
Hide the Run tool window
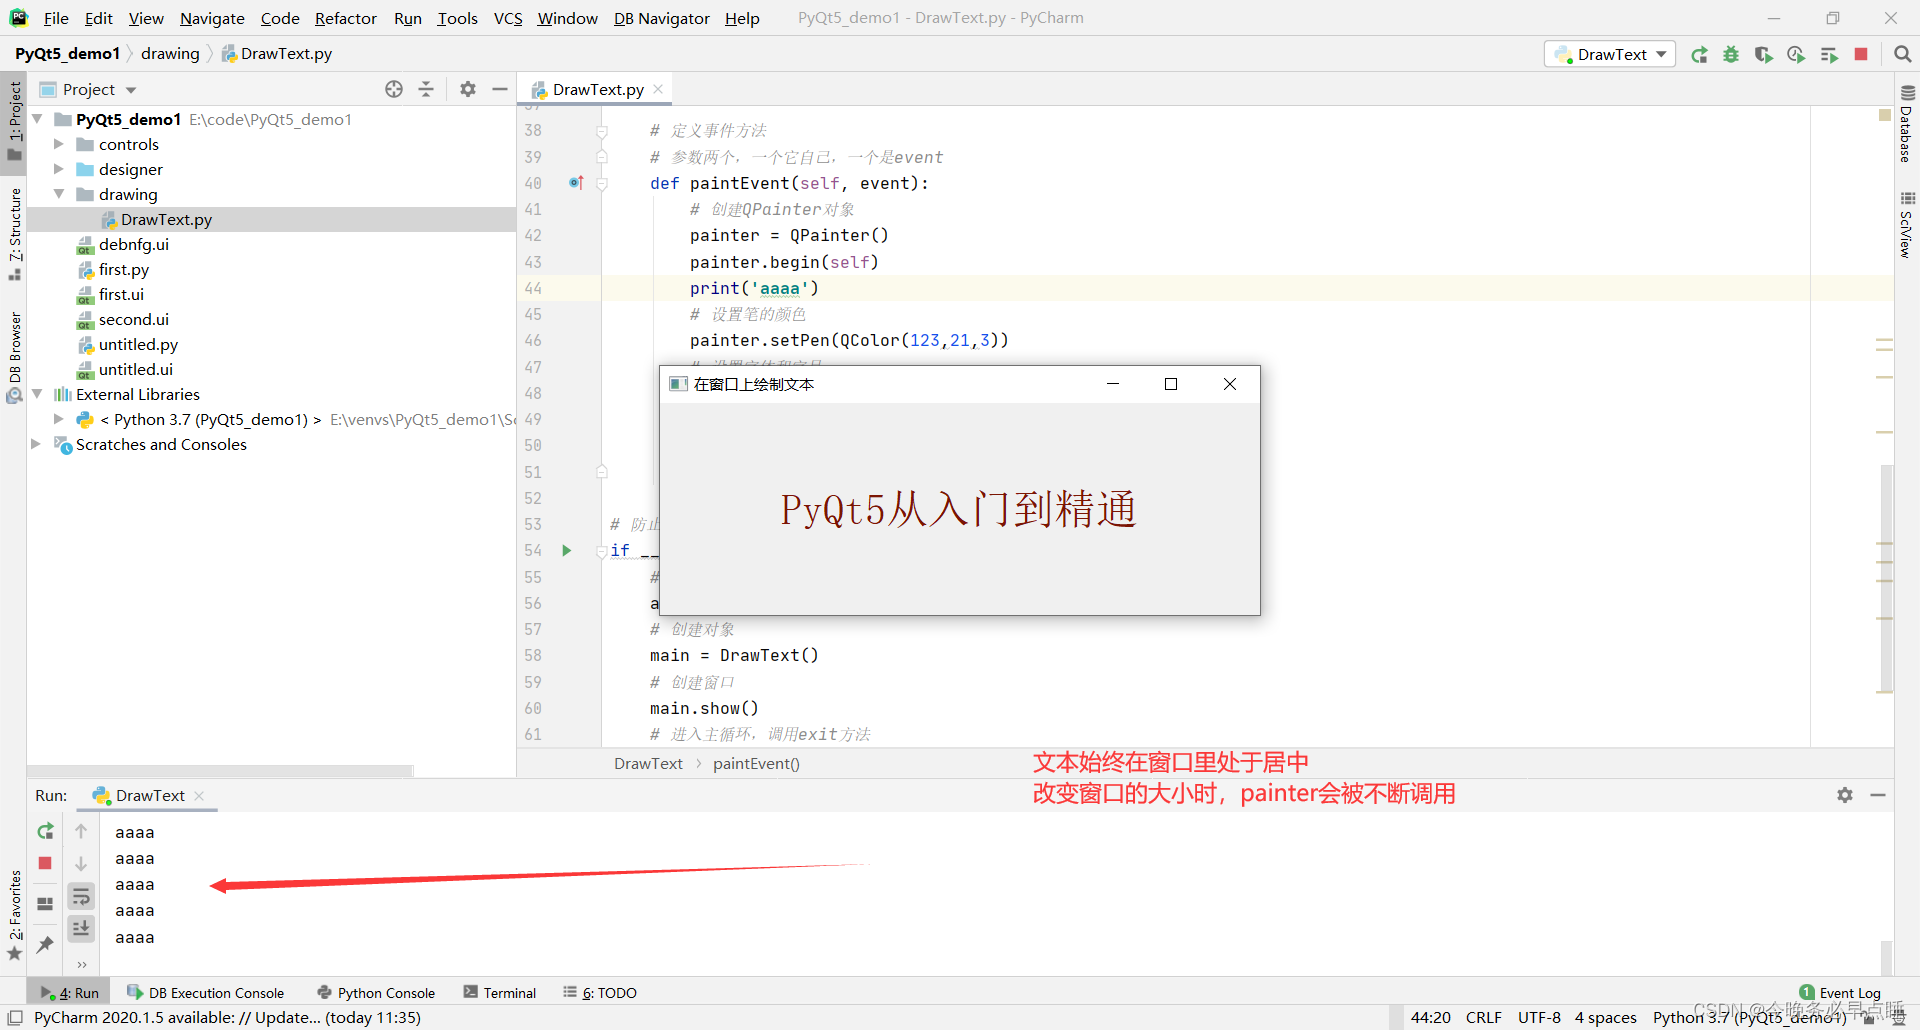1878,795
